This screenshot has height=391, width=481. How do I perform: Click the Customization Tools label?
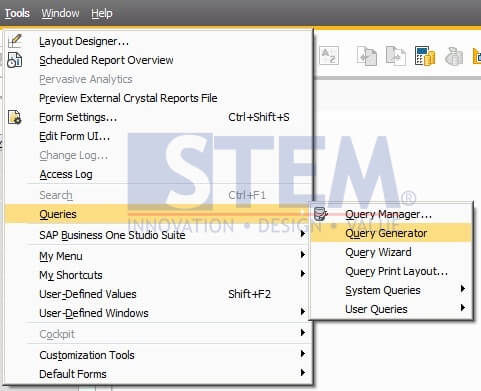pos(87,355)
